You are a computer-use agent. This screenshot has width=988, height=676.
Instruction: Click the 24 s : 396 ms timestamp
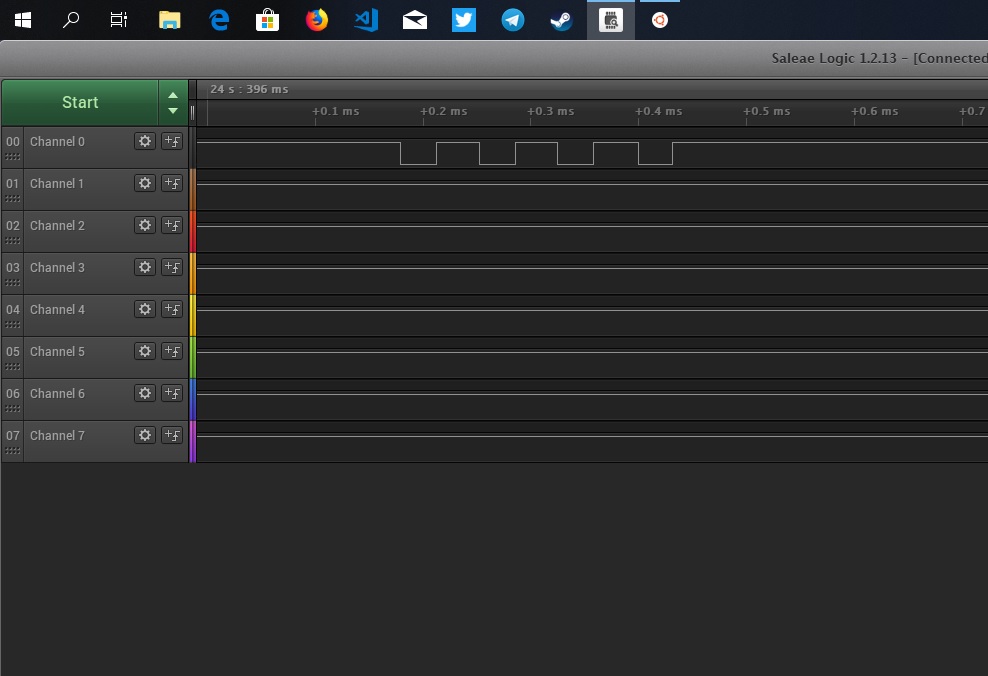(x=250, y=89)
